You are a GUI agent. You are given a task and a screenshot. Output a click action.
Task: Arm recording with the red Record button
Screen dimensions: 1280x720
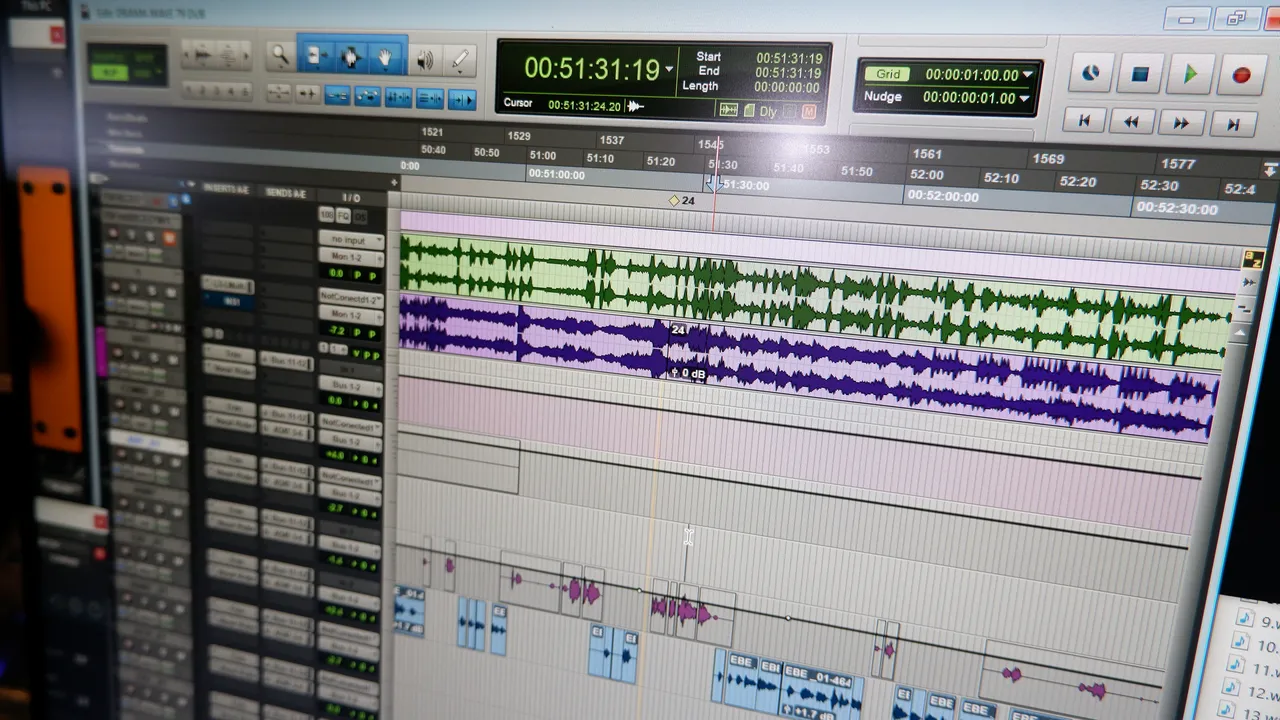[1241, 75]
